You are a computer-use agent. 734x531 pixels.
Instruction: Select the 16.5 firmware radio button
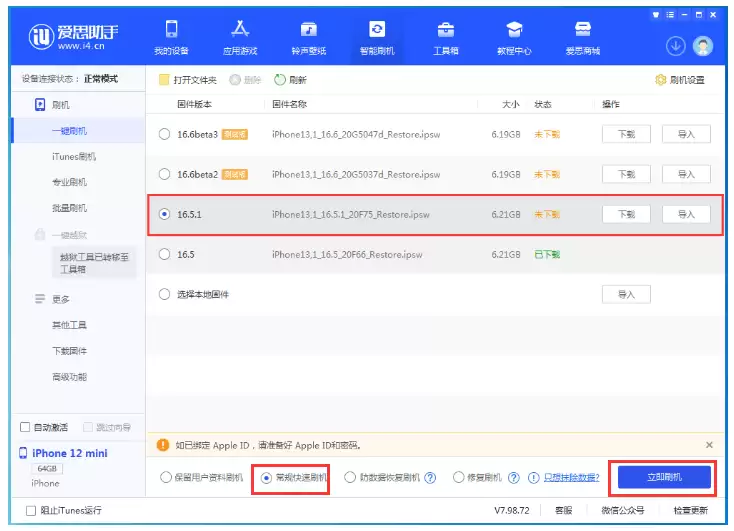164,254
